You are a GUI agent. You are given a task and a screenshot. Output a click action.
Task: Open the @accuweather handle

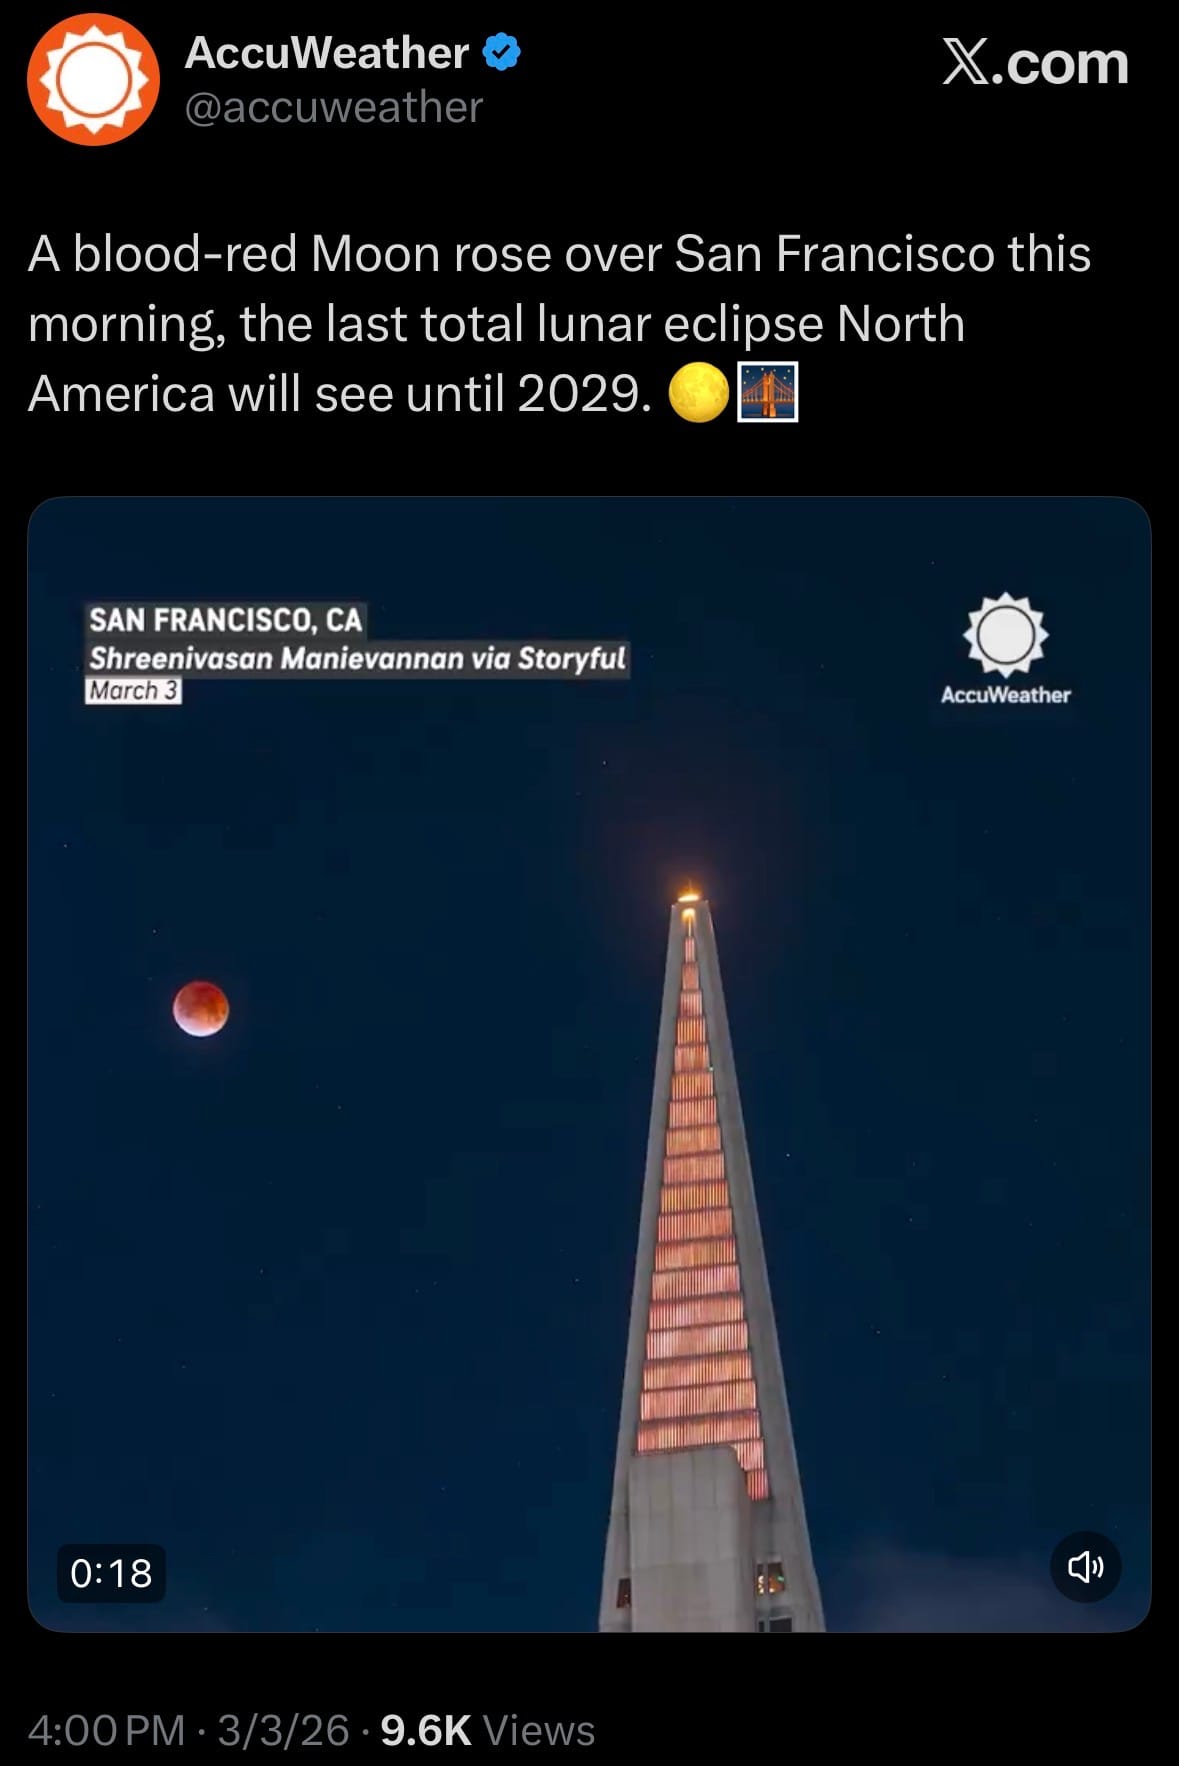coord(333,107)
